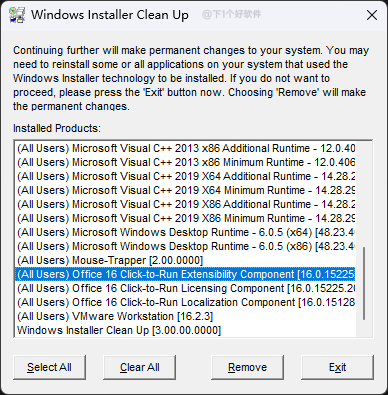
Task: Select Visual C++ 2013 x86 Additional Runtime entry
Action: point(185,148)
